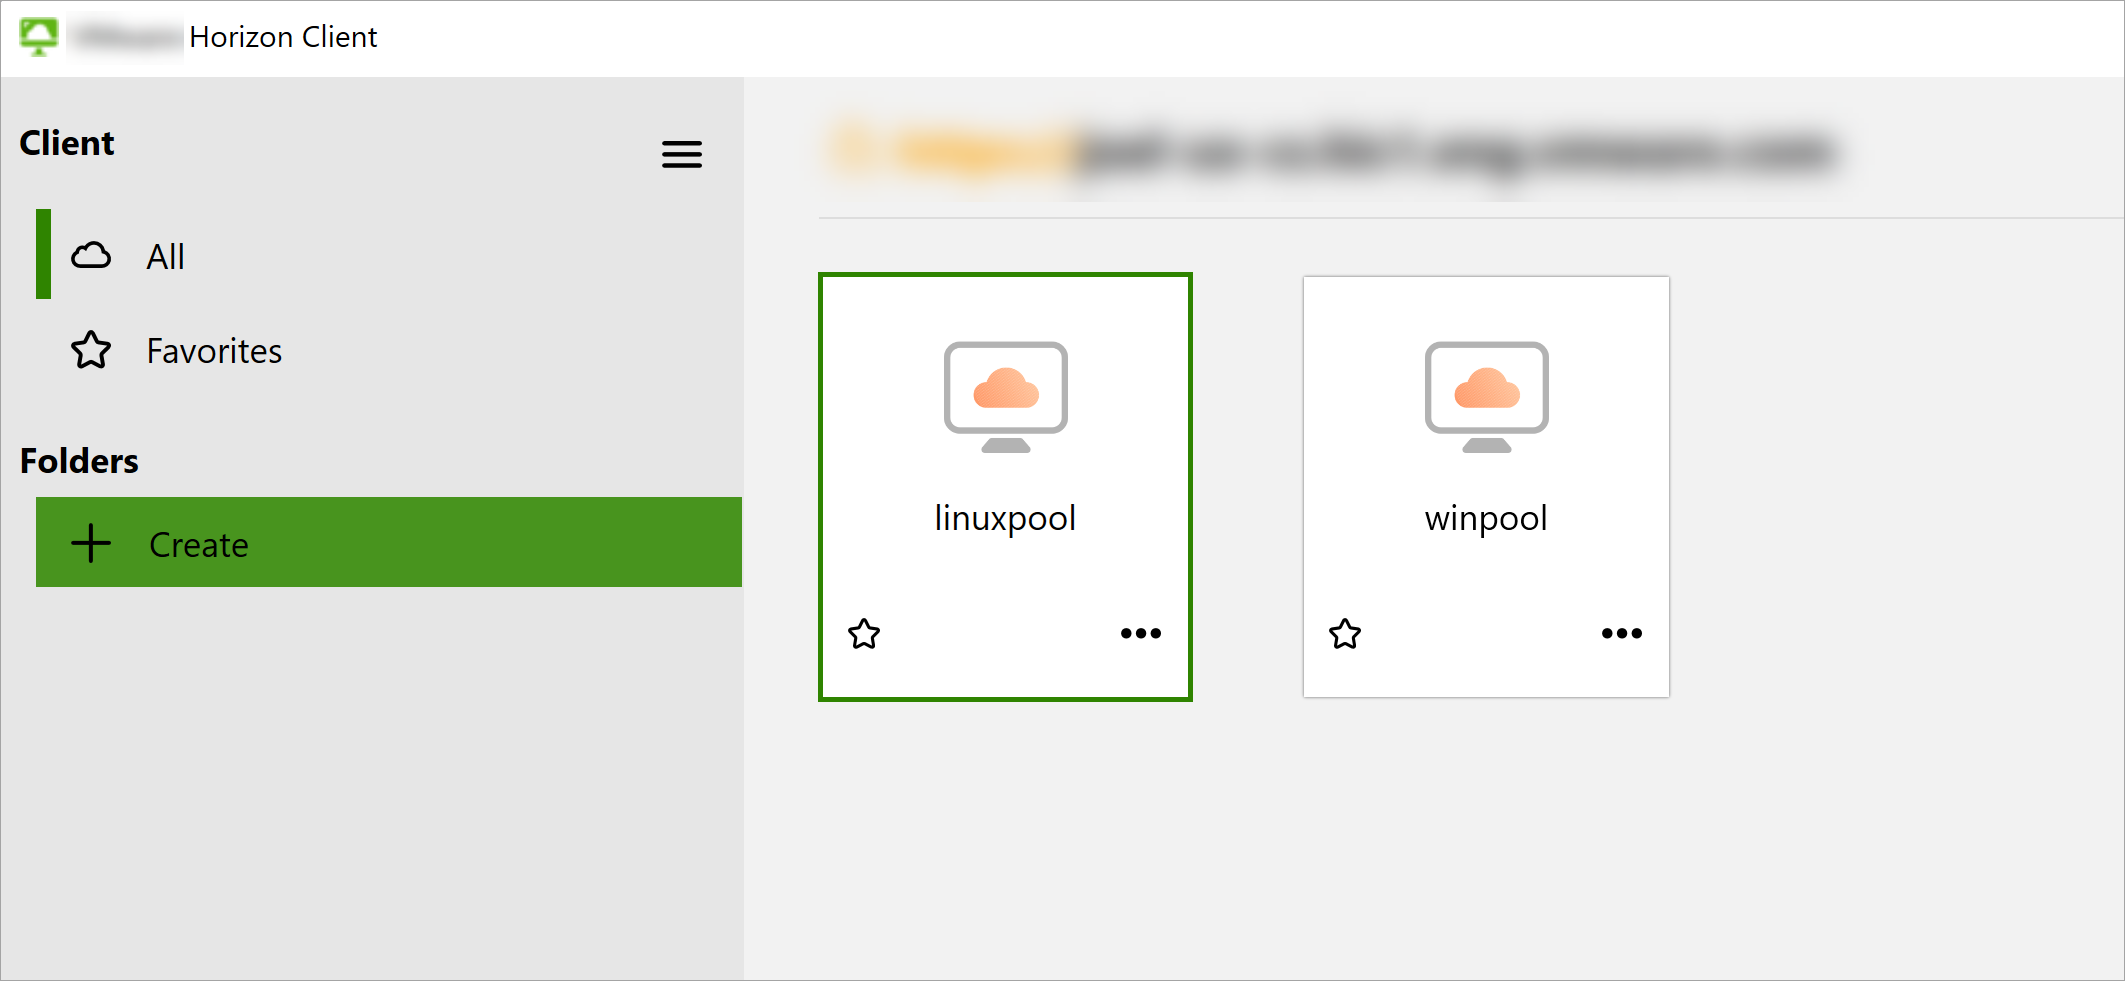Mark linuxpool as favorite

coord(864,634)
